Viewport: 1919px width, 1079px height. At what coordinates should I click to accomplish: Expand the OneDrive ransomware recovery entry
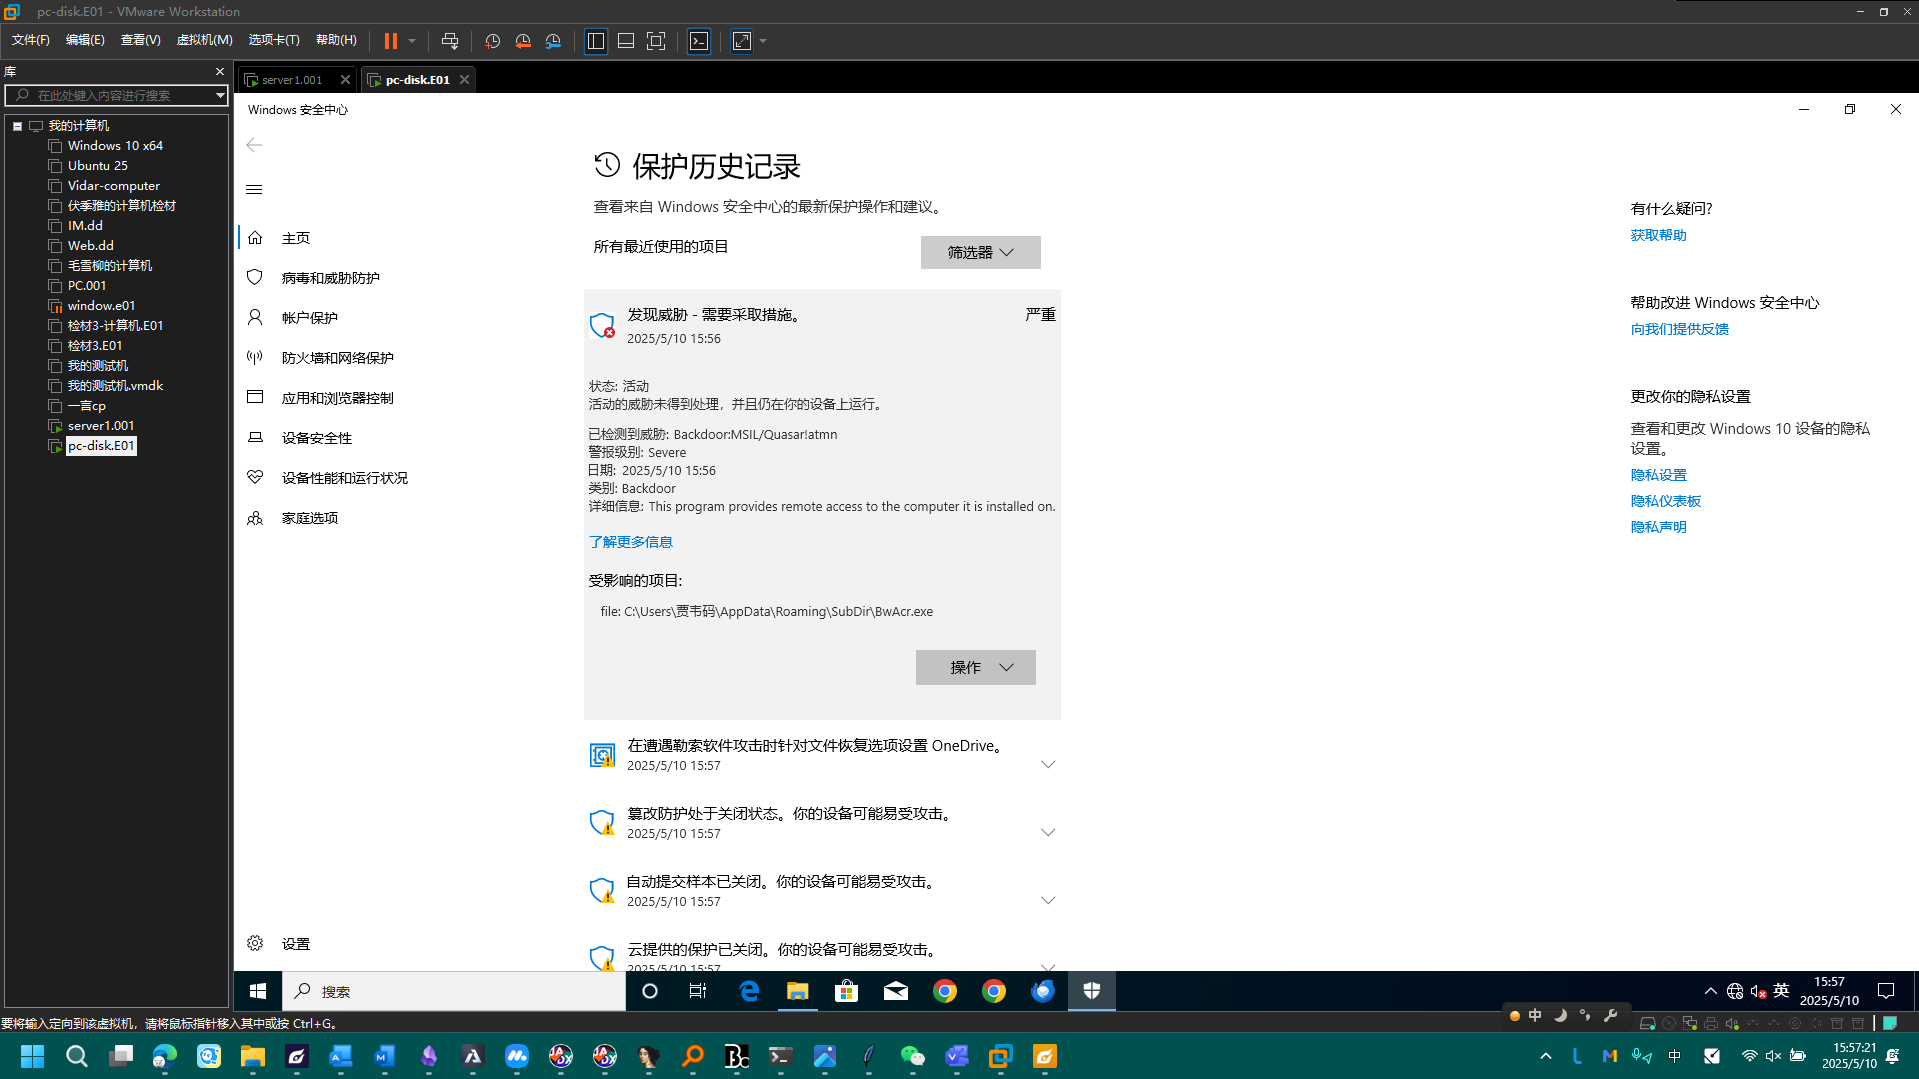click(1047, 764)
